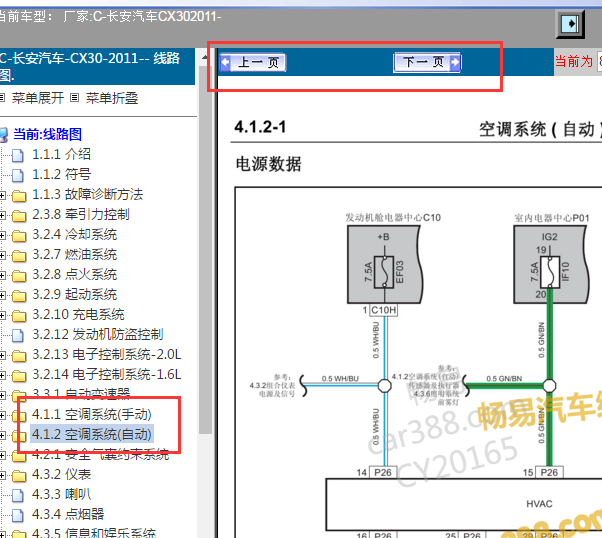
Task: Click C10H connector label
Action: (384, 310)
